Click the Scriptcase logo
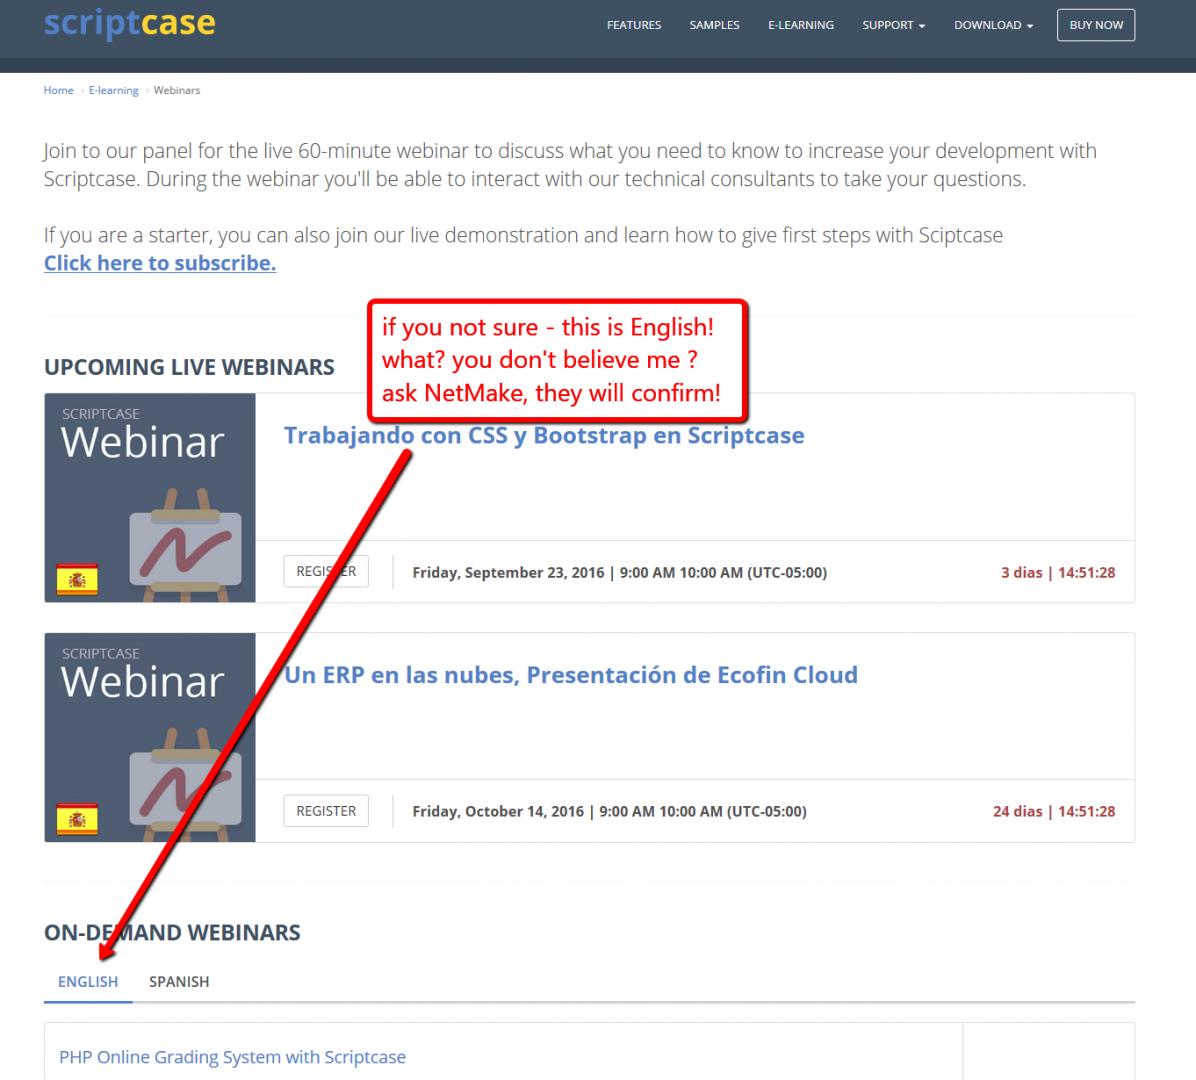This screenshot has width=1196, height=1080. point(130,23)
